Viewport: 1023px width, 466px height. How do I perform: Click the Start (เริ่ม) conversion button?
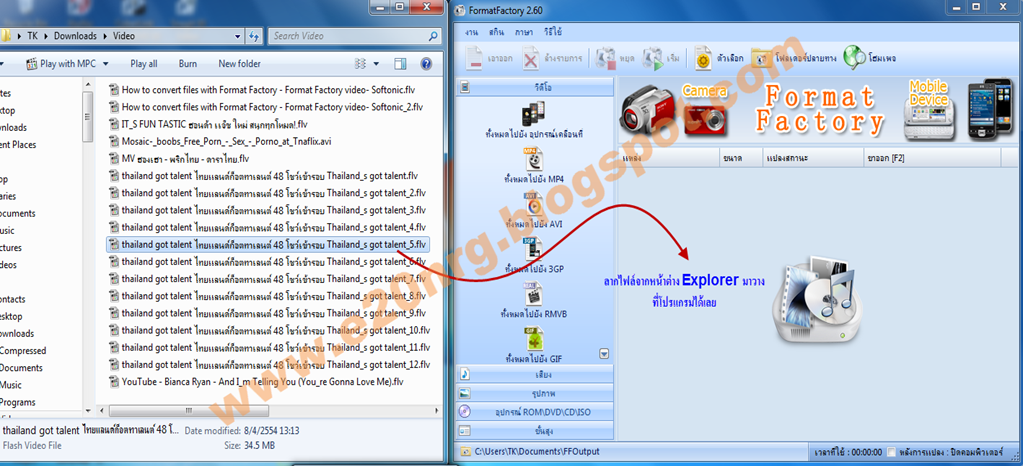[x=662, y=58]
